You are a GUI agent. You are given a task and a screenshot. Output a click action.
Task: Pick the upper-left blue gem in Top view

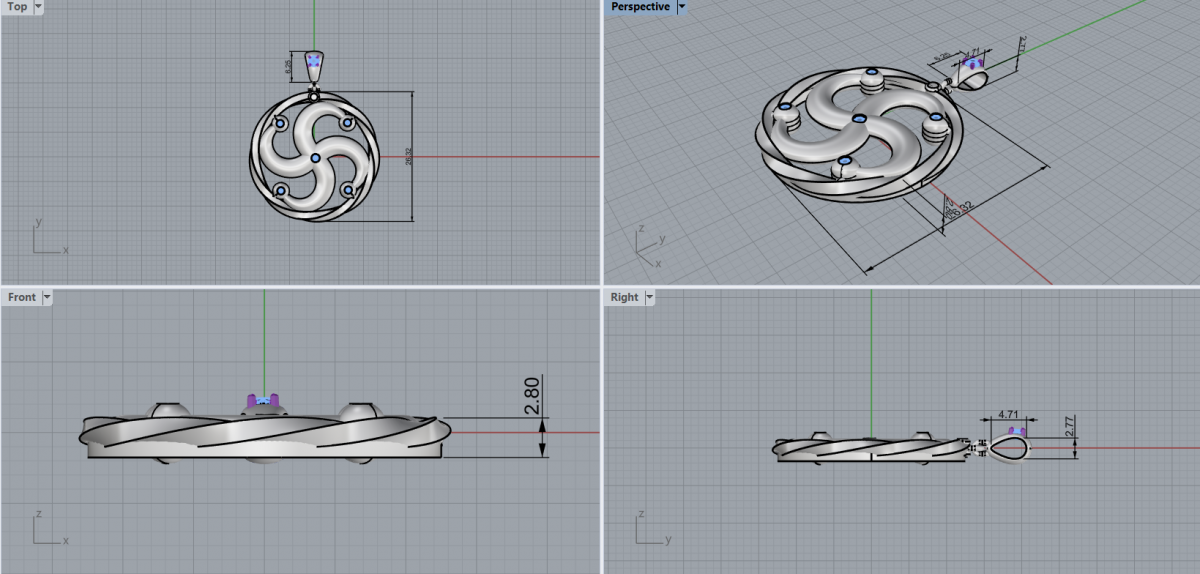[280, 124]
